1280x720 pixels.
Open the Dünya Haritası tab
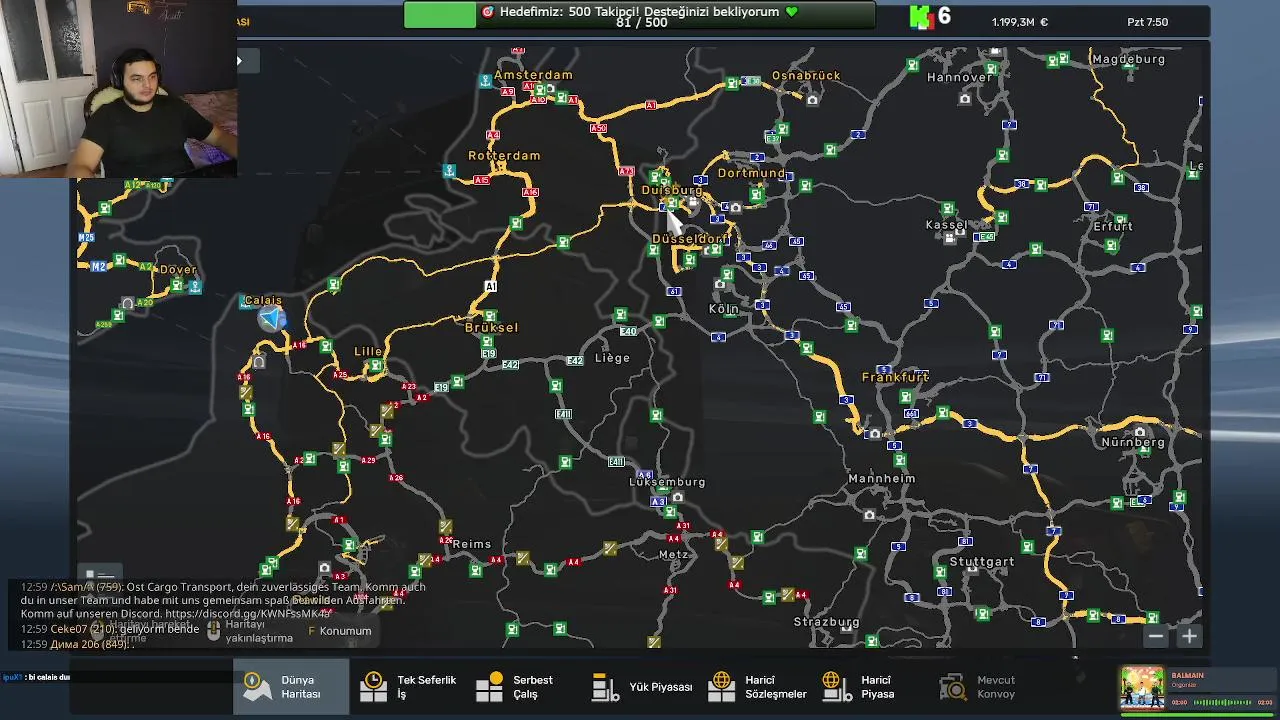(x=292, y=686)
